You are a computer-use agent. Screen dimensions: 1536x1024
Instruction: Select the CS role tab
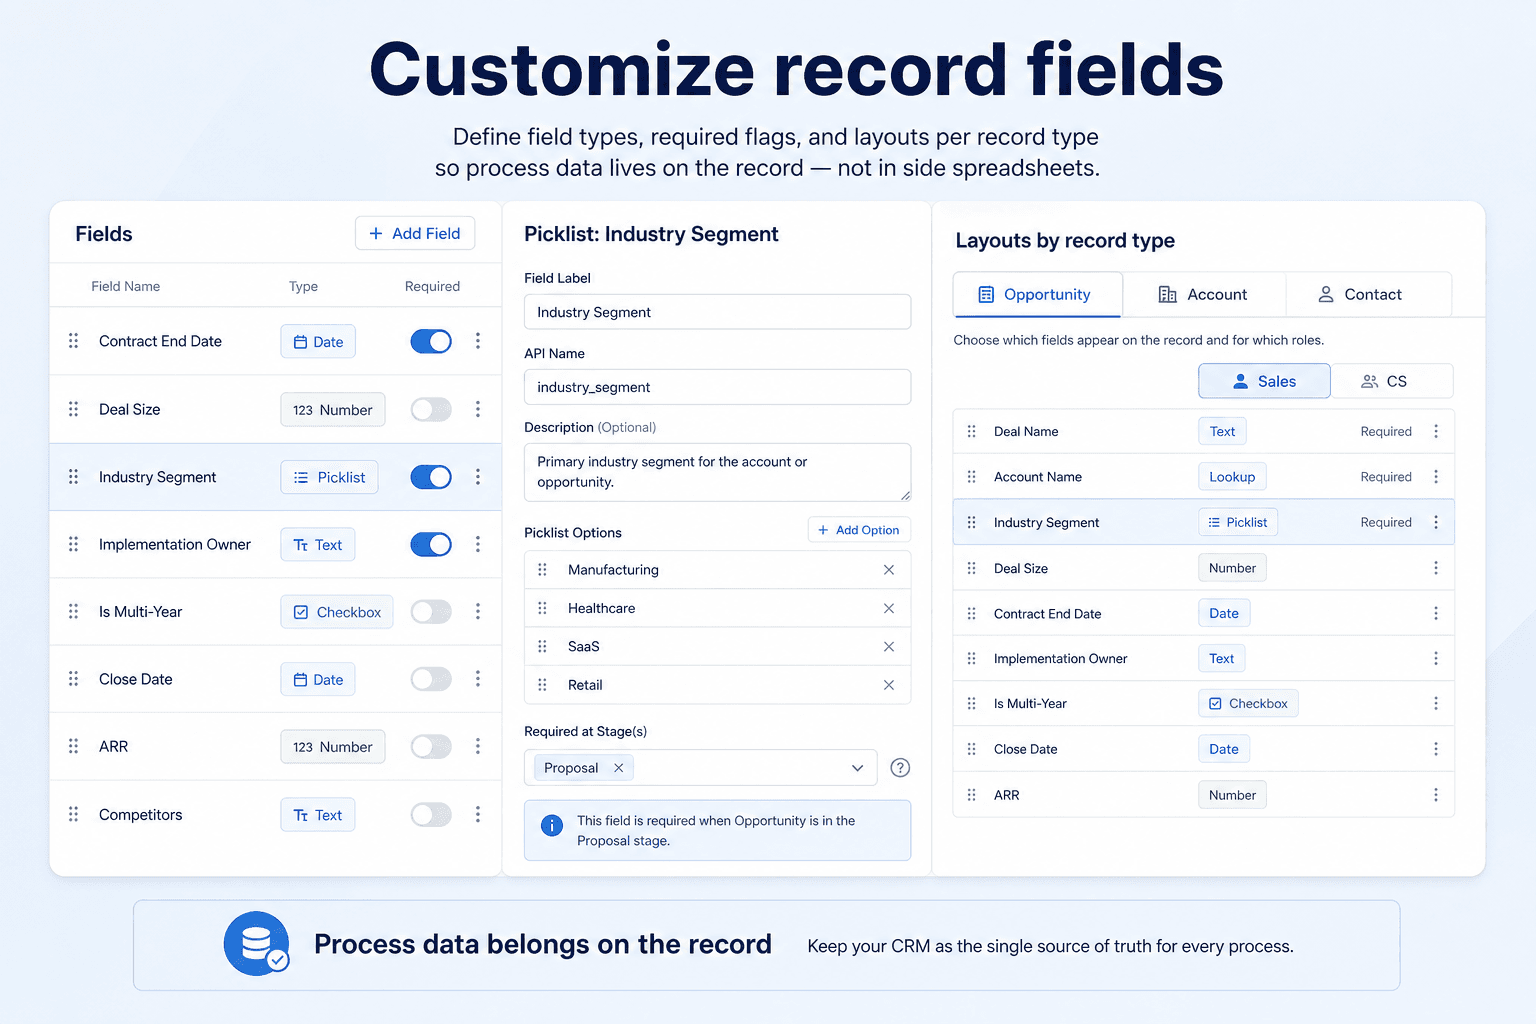(1391, 381)
